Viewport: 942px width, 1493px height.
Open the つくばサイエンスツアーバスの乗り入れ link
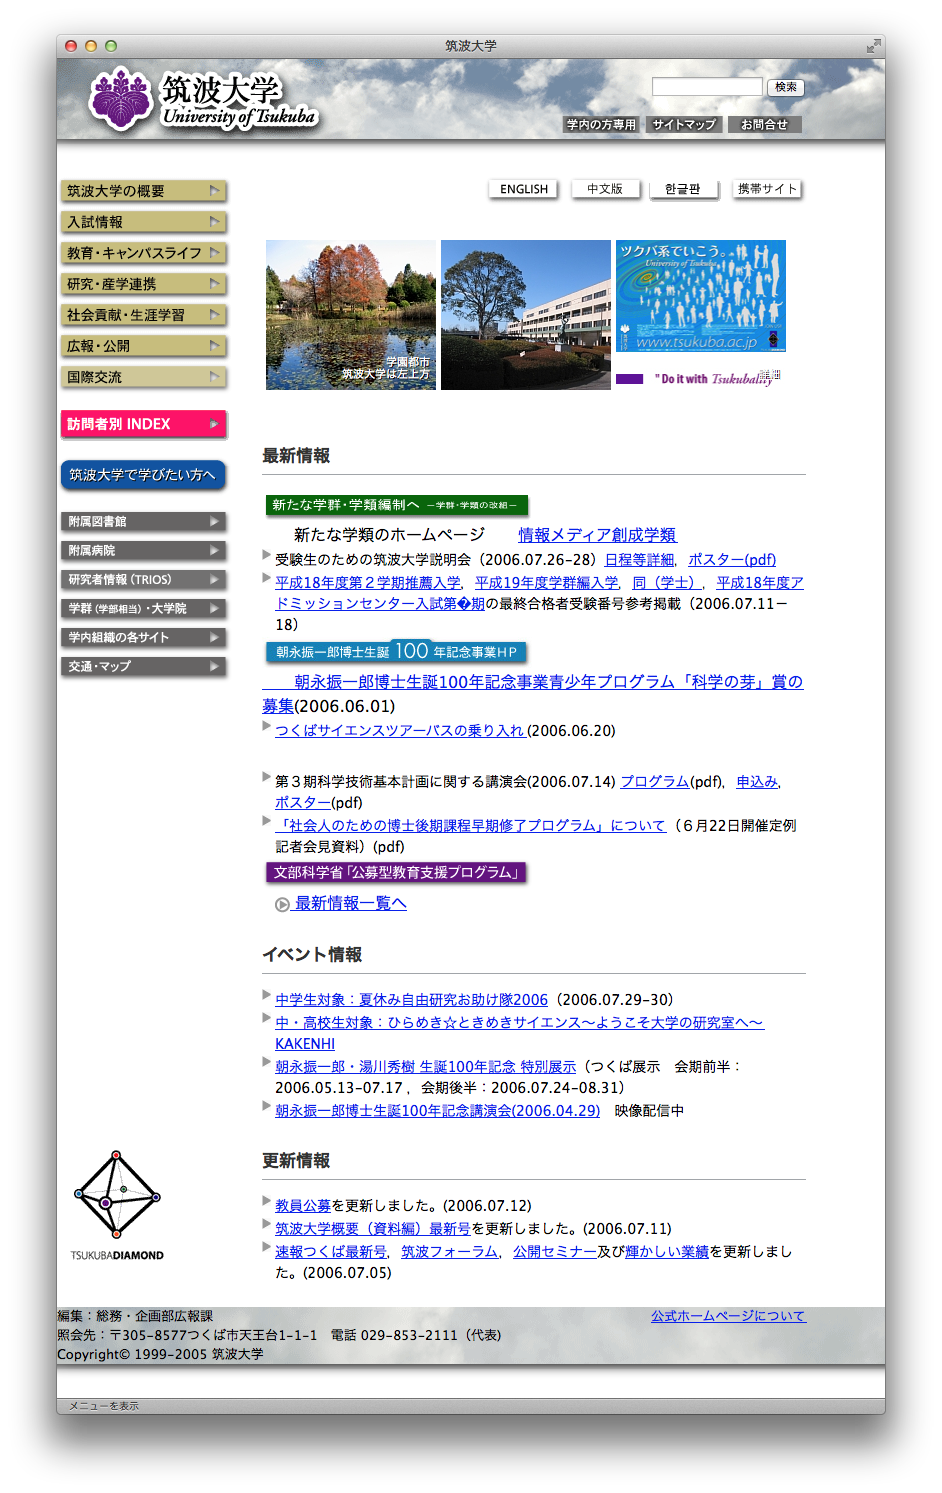coord(400,731)
